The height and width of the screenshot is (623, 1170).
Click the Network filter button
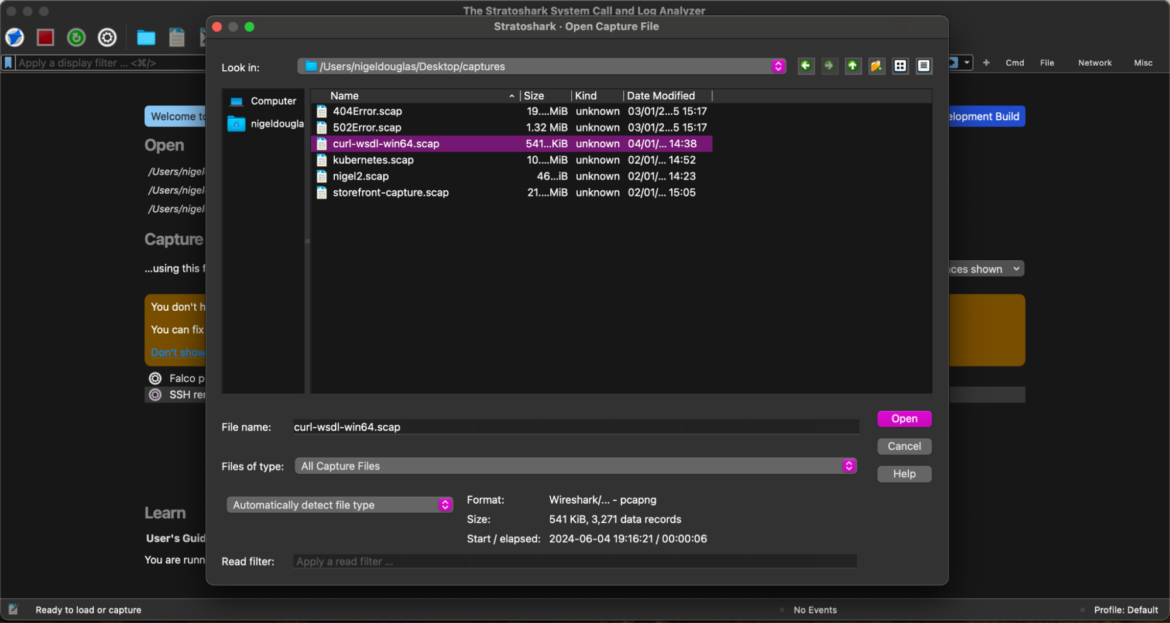click(1095, 63)
